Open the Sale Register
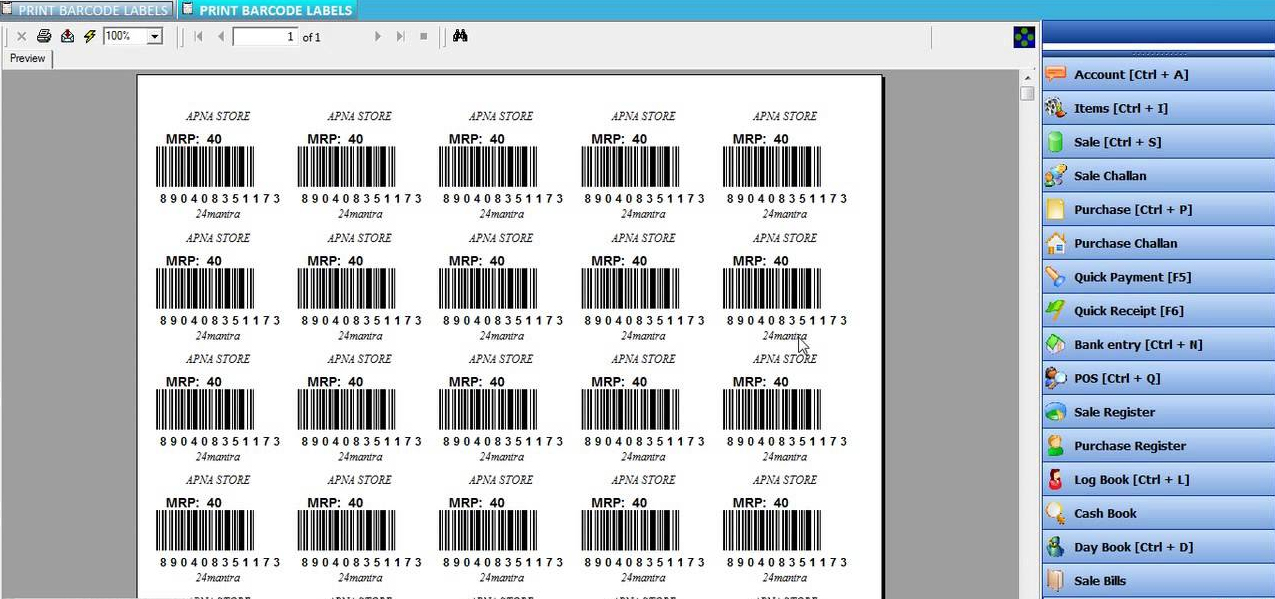 pos(1158,412)
